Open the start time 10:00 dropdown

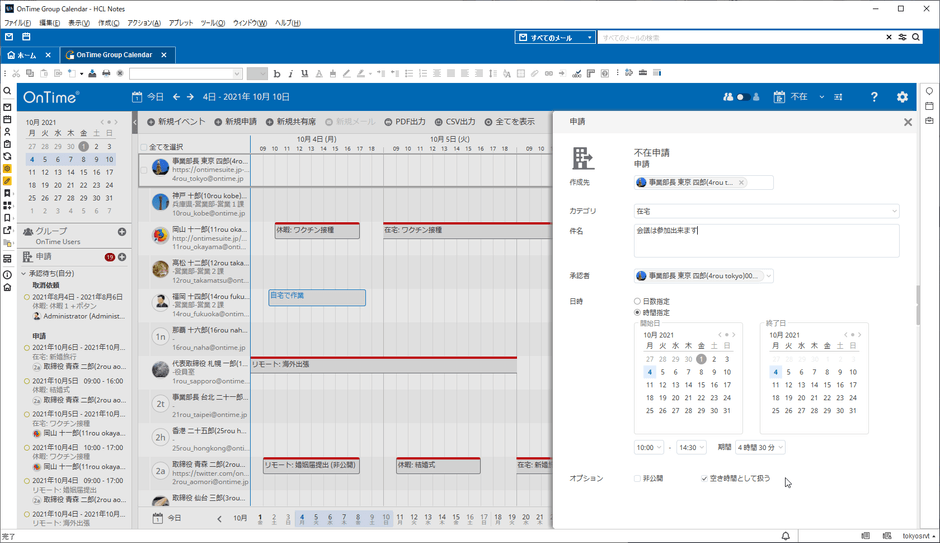pyautogui.click(x=649, y=448)
